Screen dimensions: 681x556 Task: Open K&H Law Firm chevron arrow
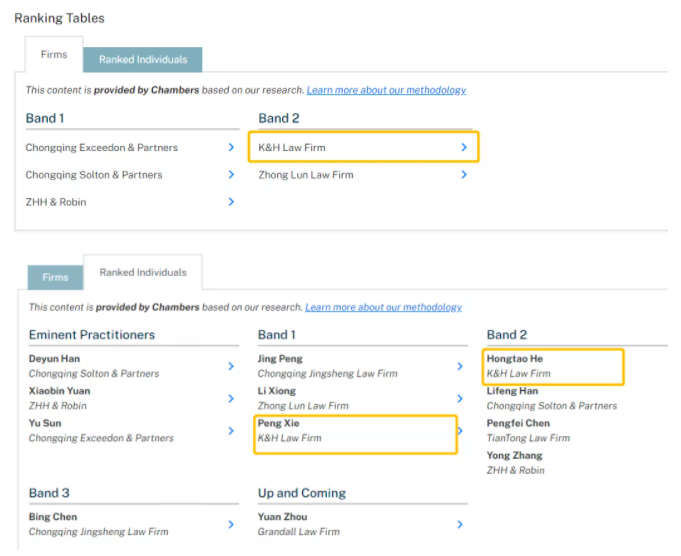coord(464,147)
